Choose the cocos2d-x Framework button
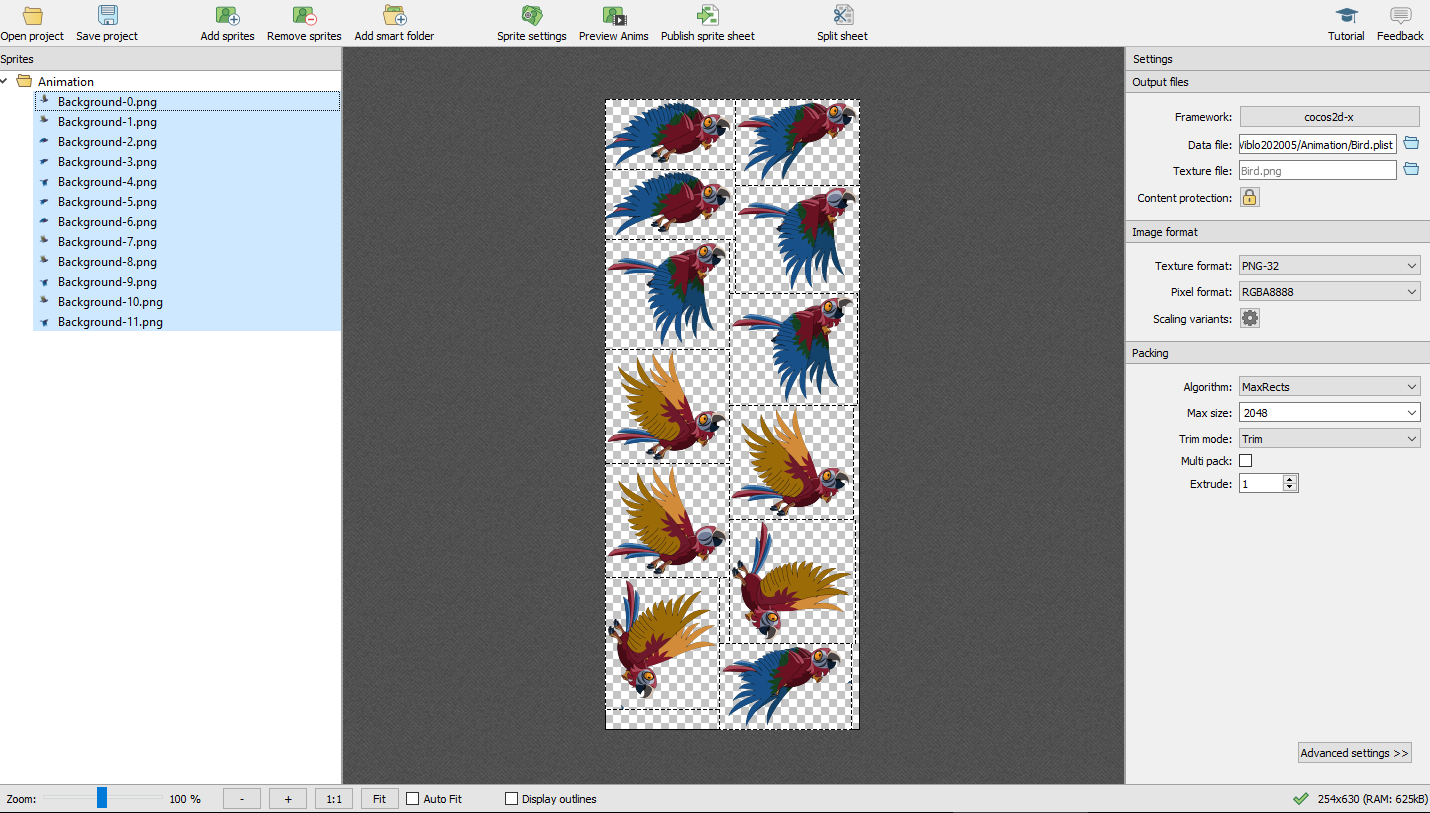The height and width of the screenshot is (813, 1430). point(1329,117)
